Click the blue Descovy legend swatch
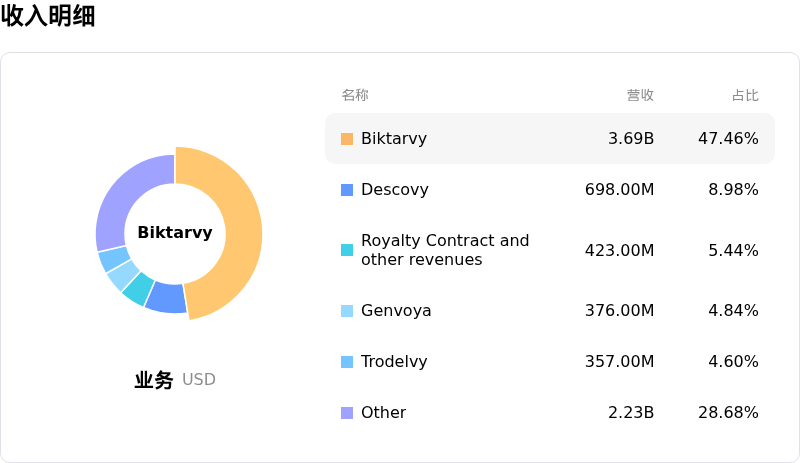Screen dimensions: 800x463 tap(347, 190)
